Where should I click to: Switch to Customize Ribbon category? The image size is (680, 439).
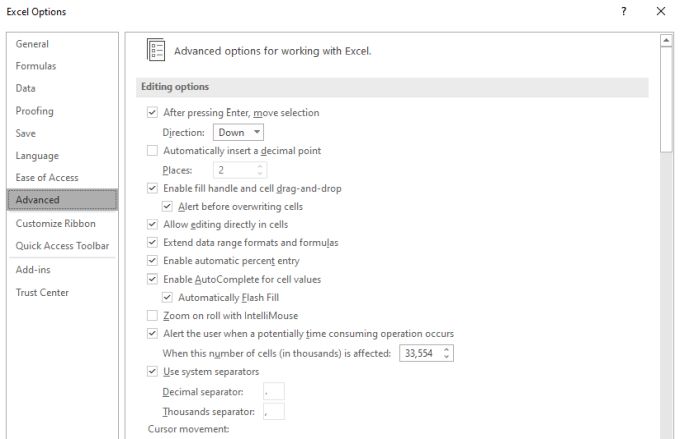pyautogui.click(x=56, y=223)
